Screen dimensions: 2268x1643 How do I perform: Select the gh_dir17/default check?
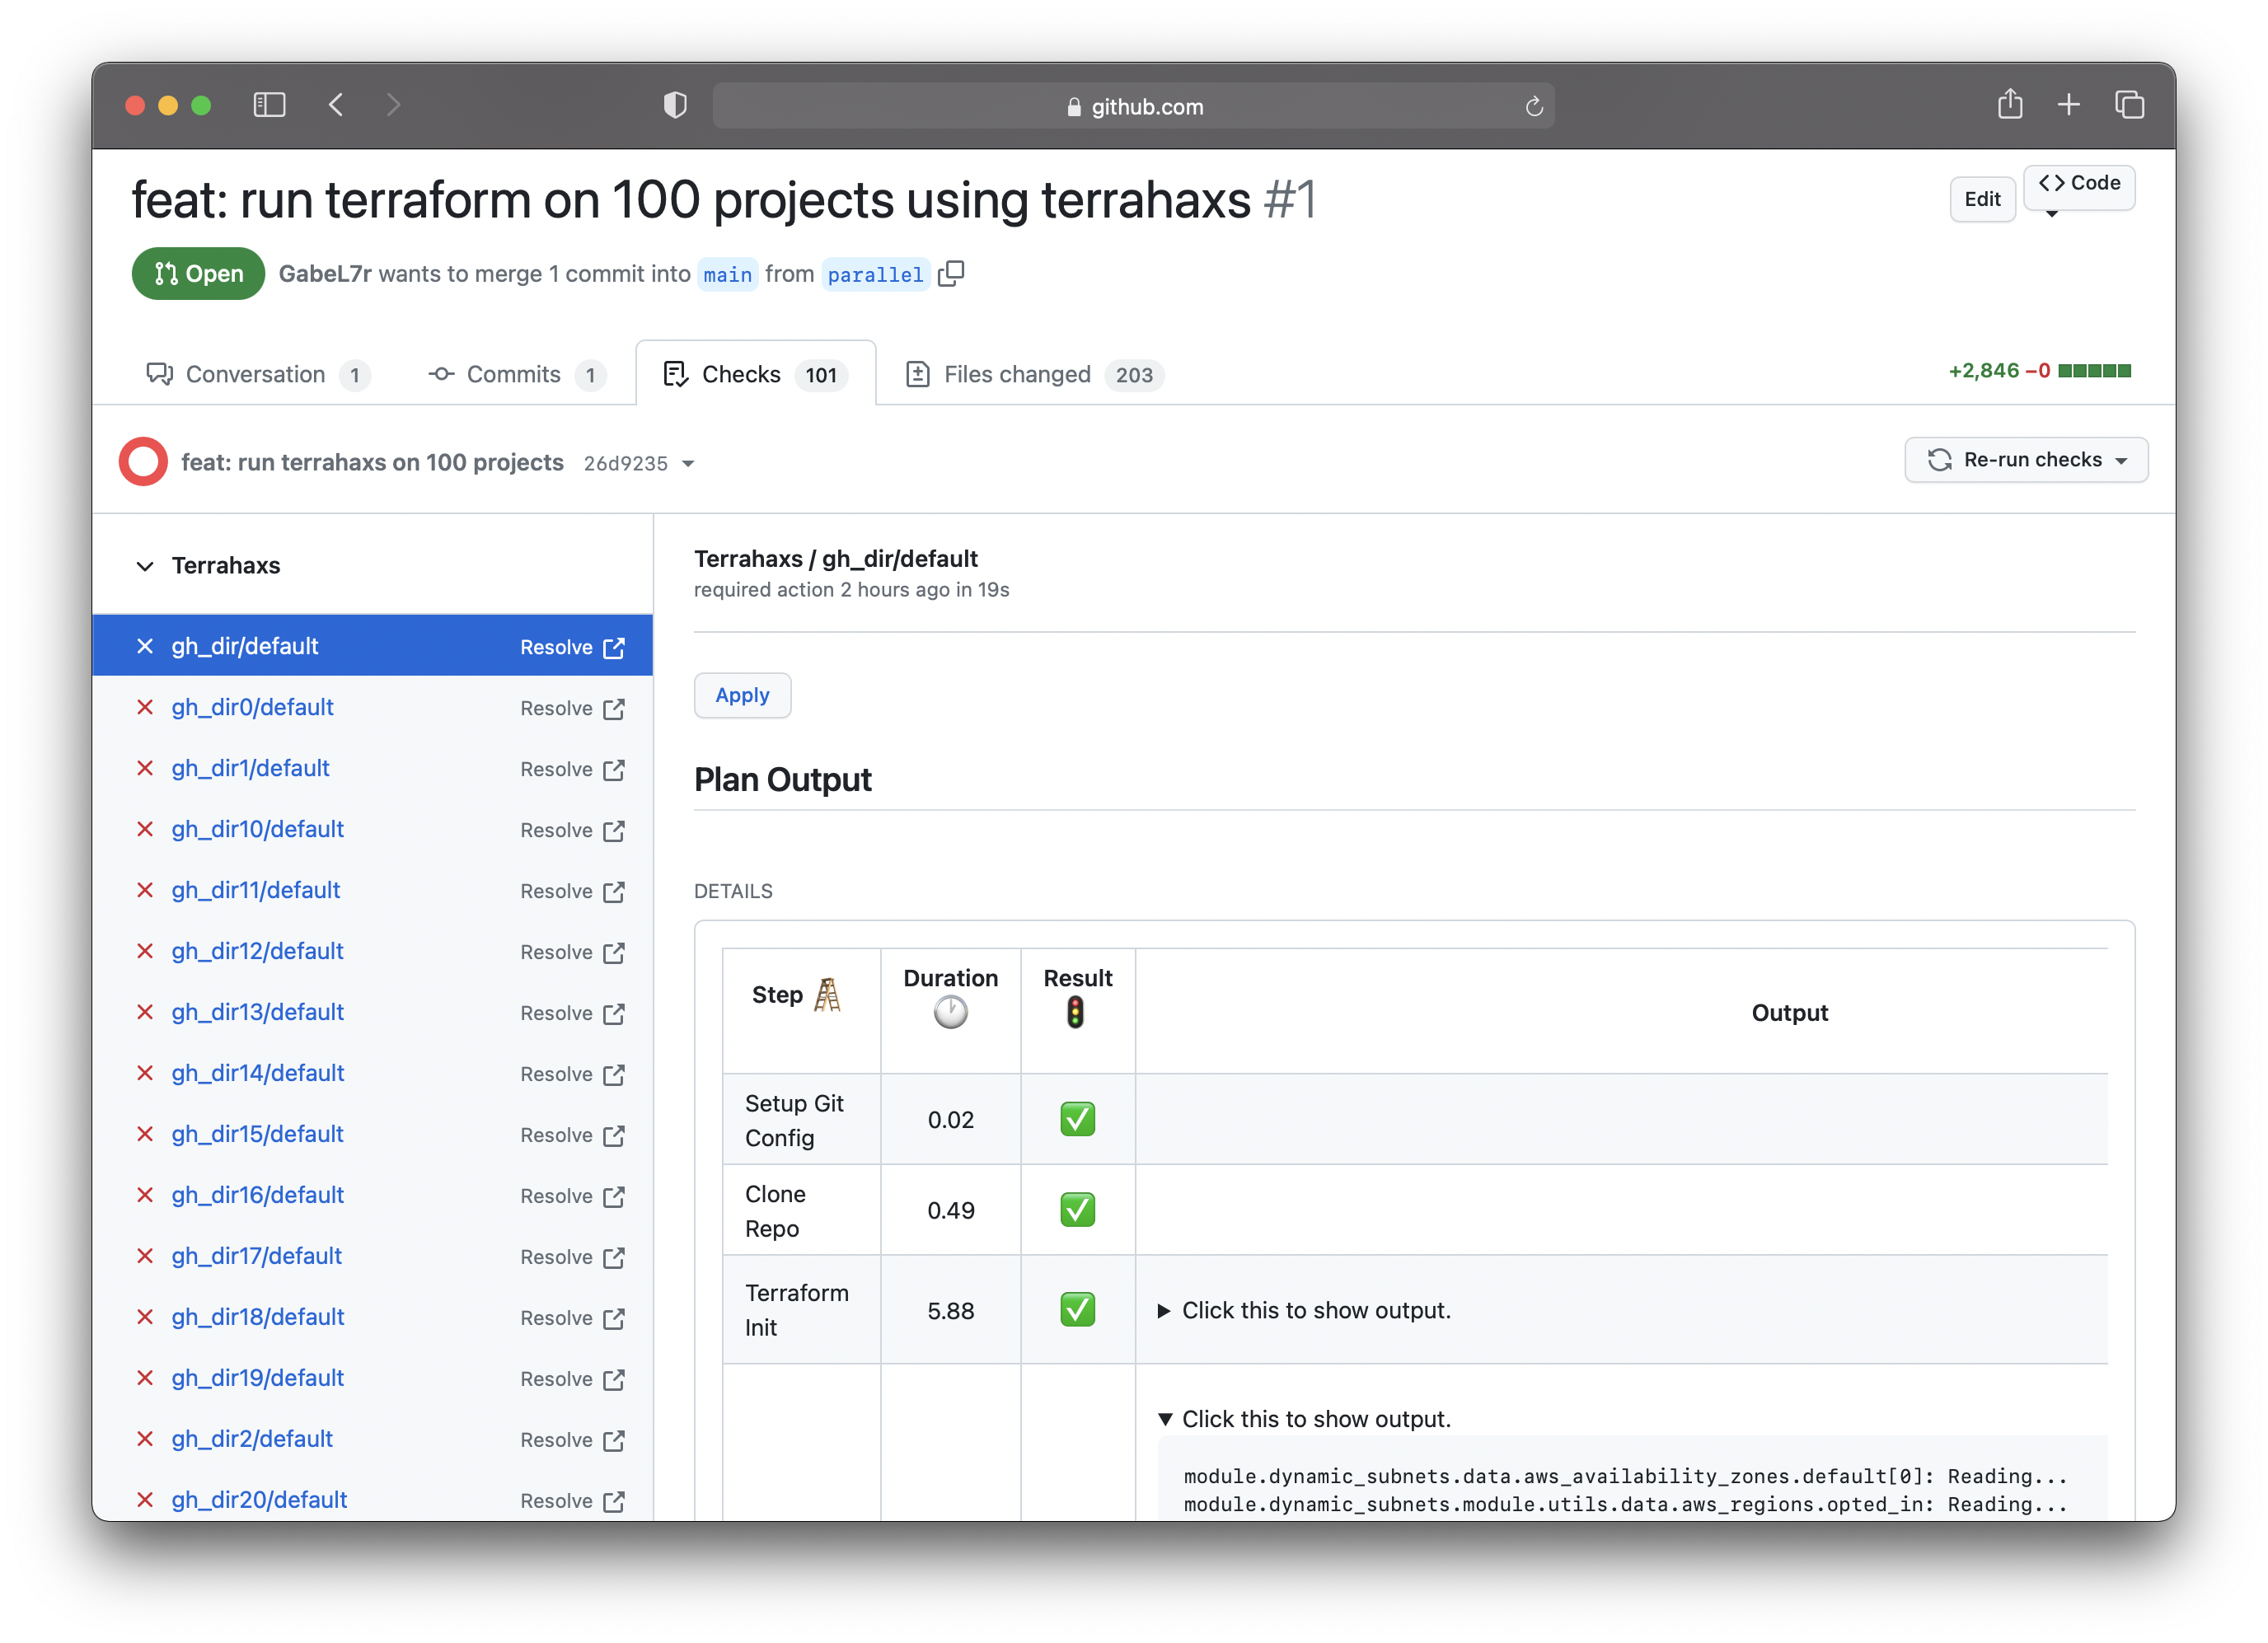[x=256, y=1256]
